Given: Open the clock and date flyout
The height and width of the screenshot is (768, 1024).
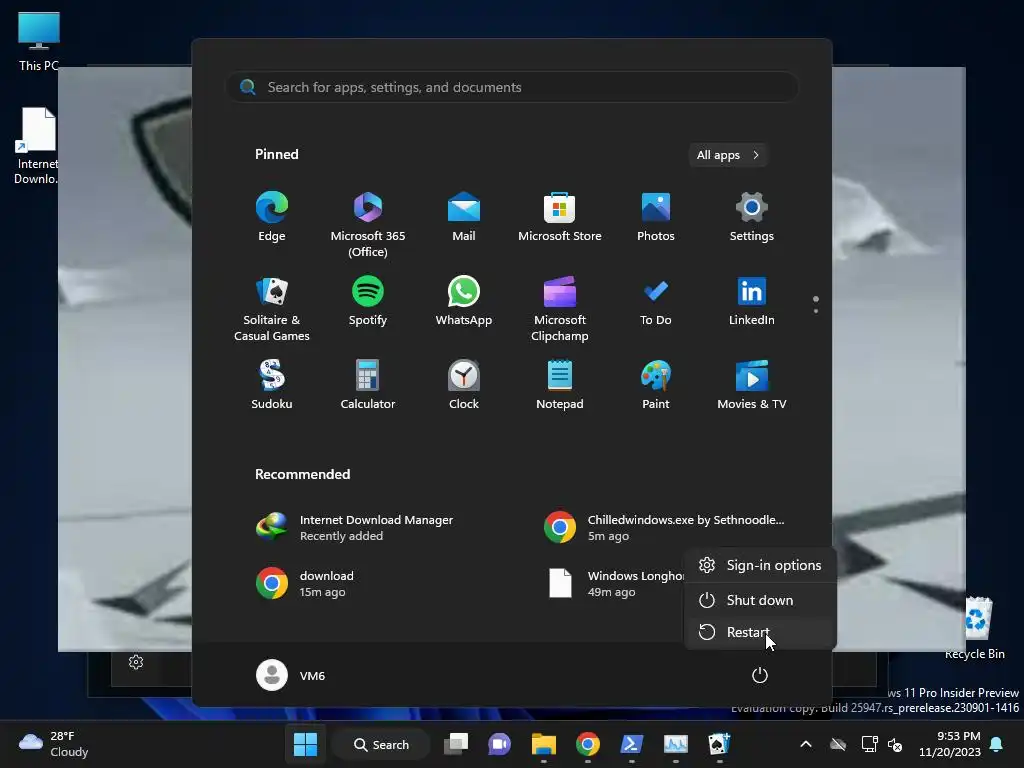Looking at the screenshot, I should pyautogui.click(x=950, y=744).
